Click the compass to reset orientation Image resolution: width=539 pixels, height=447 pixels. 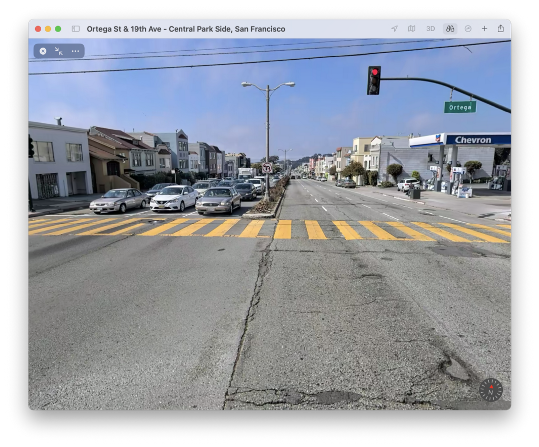click(491, 390)
